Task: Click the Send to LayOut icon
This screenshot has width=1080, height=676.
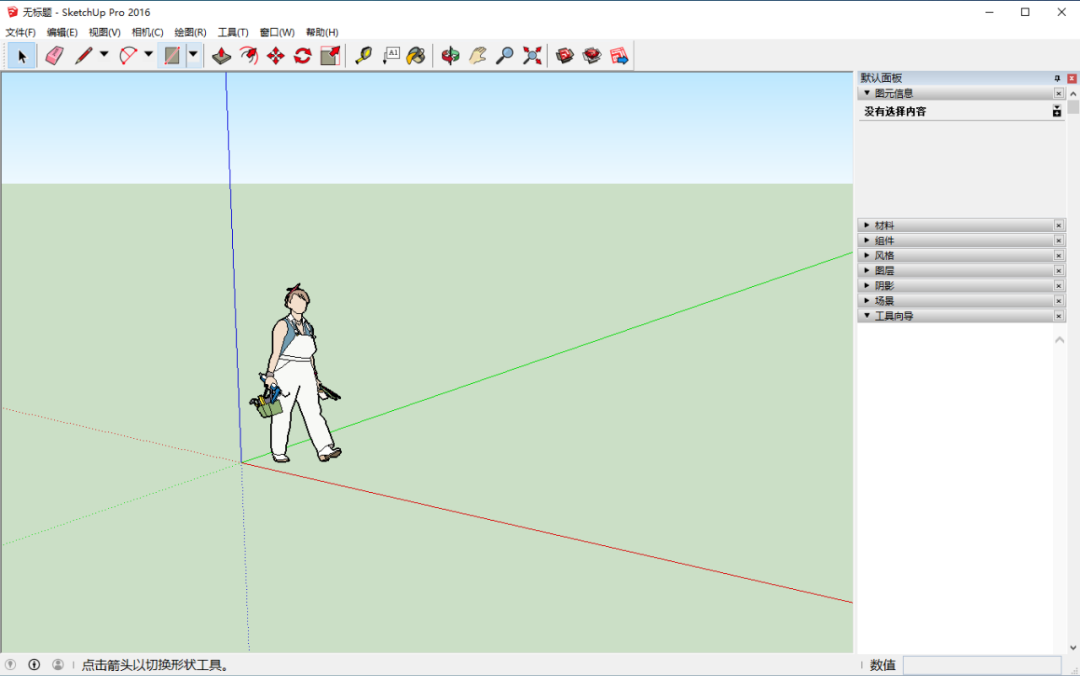Action: tap(619, 56)
